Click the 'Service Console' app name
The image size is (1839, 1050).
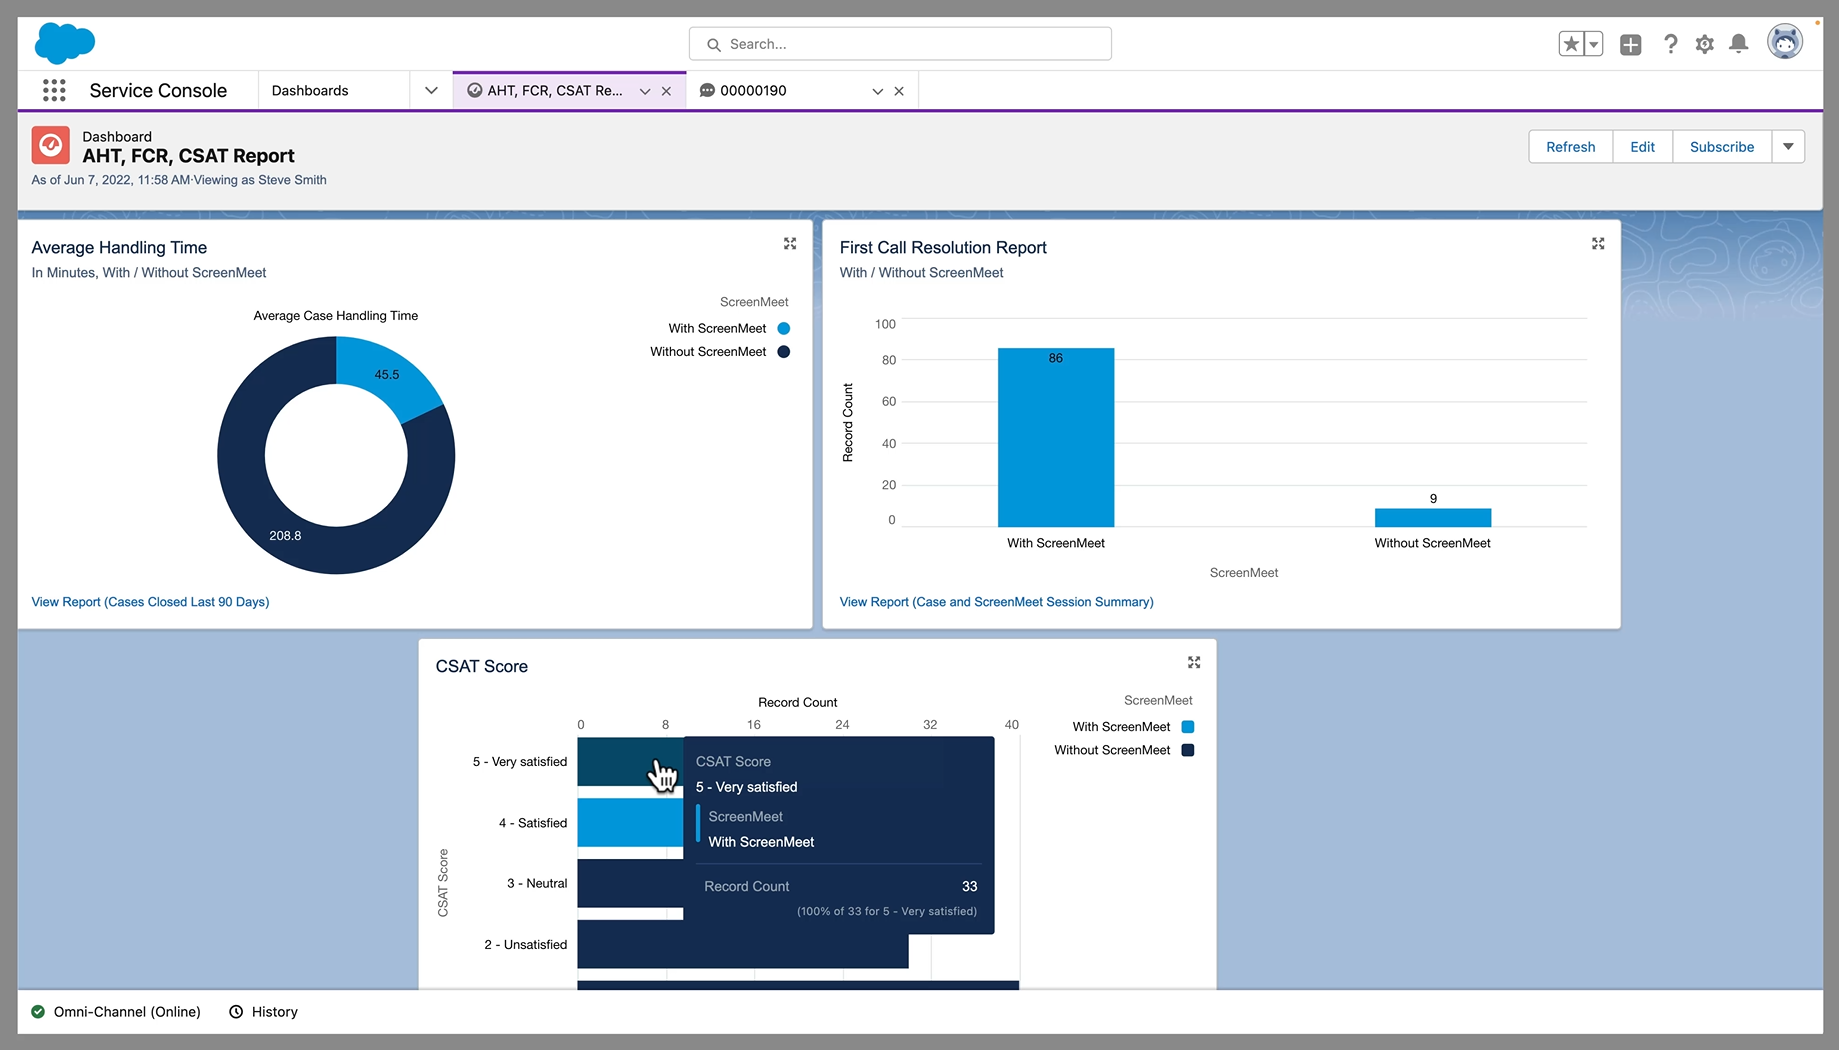158,90
